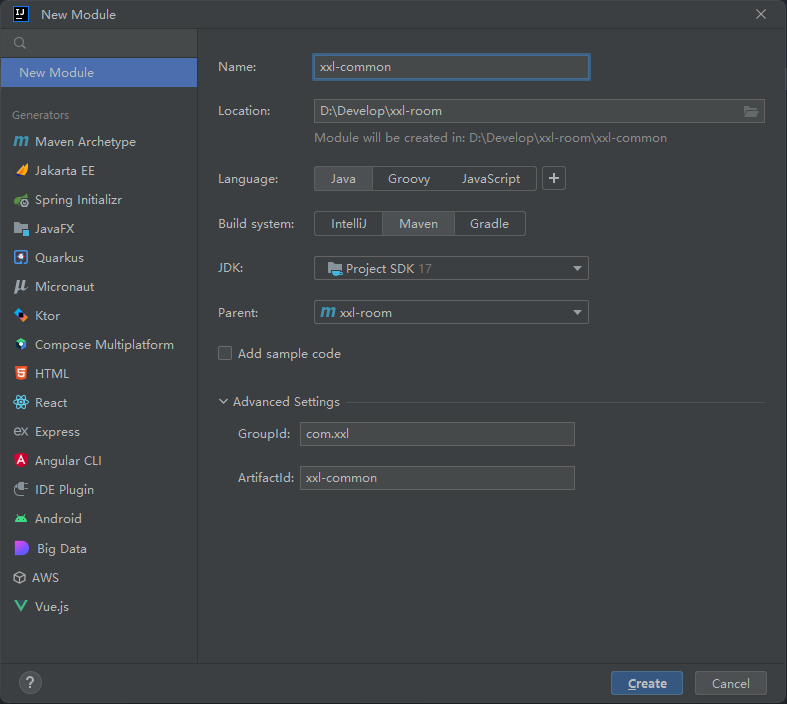Select the Compose Multiplatform generator icon
The image size is (787, 704).
click(21, 344)
